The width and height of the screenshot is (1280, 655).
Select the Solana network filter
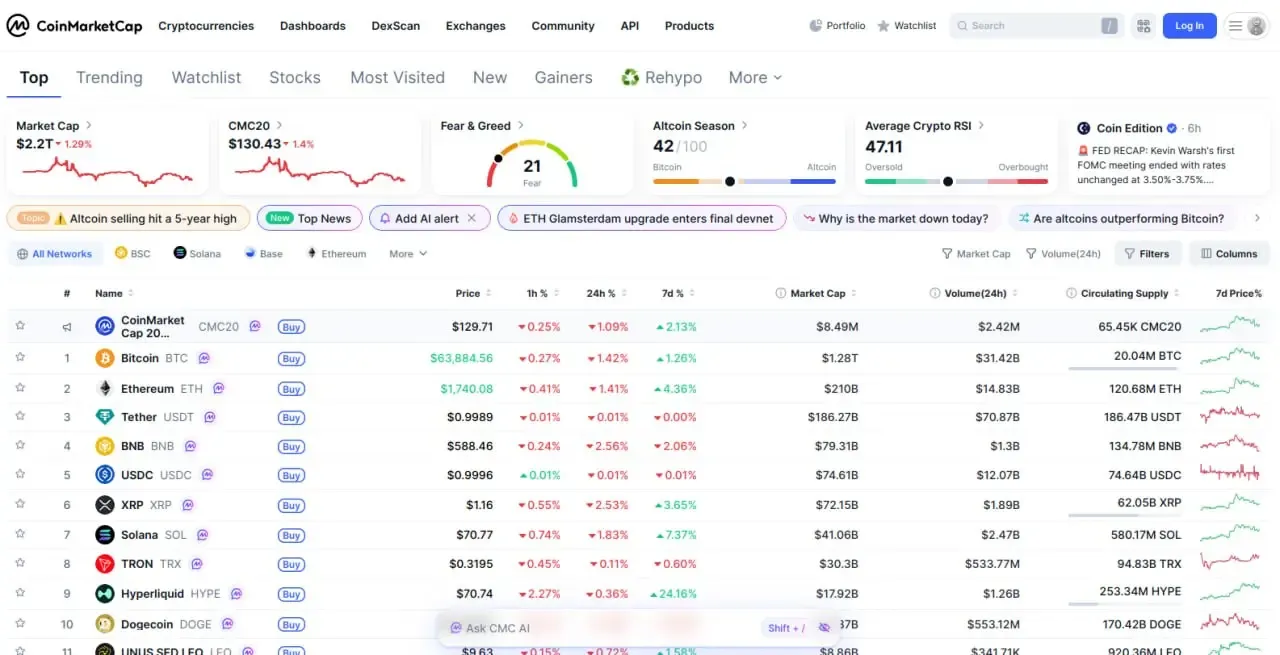[197, 254]
